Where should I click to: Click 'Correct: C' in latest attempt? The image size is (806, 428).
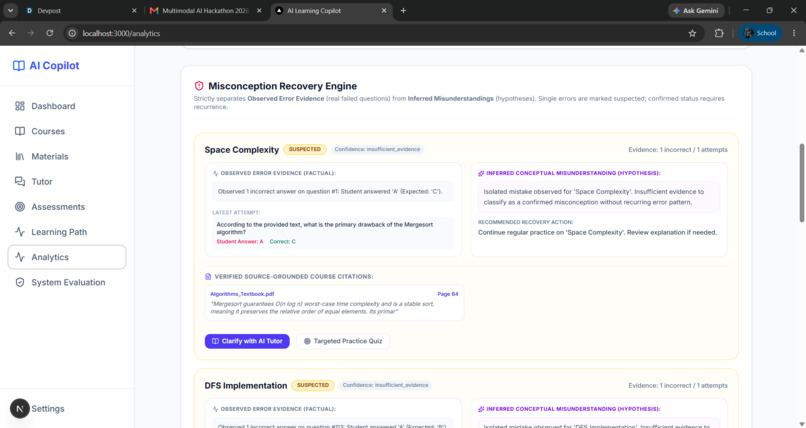tap(283, 241)
